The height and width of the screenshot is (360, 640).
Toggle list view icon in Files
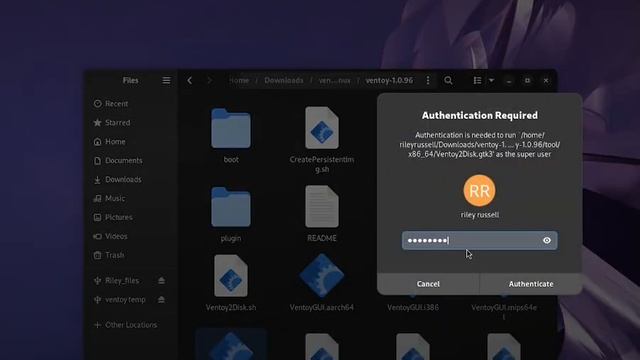click(477, 80)
